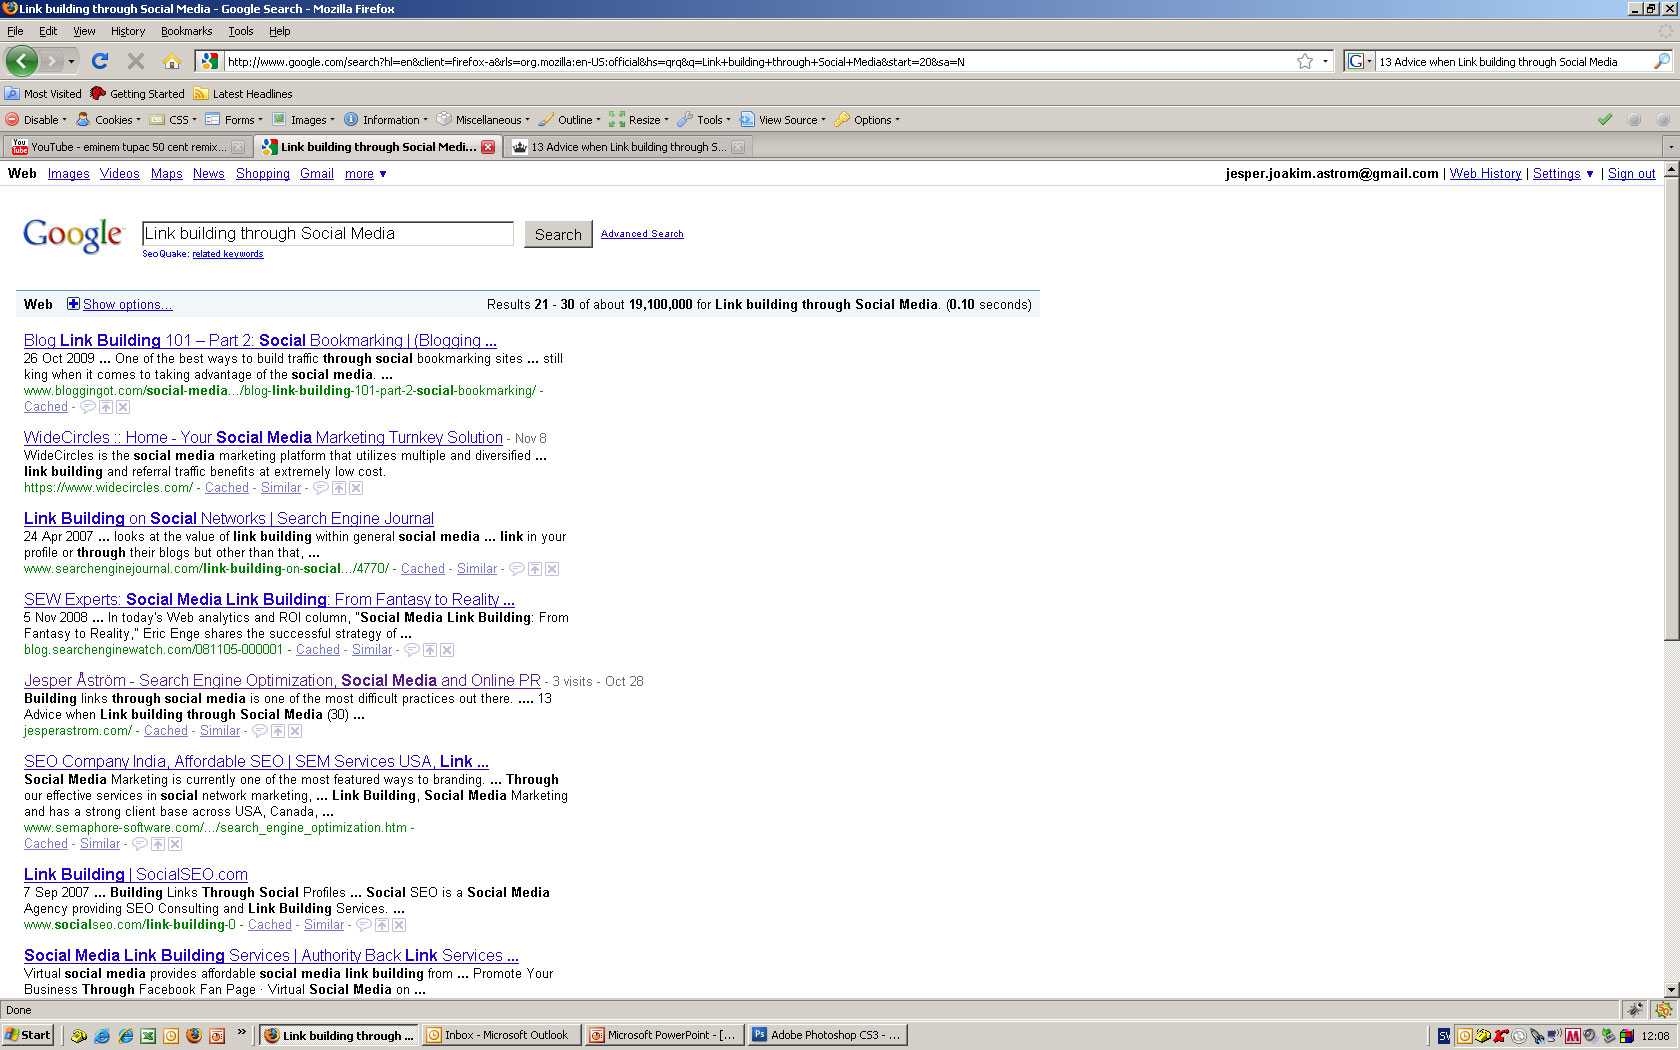
Task: Open Google Videos link
Action: (x=120, y=173)
